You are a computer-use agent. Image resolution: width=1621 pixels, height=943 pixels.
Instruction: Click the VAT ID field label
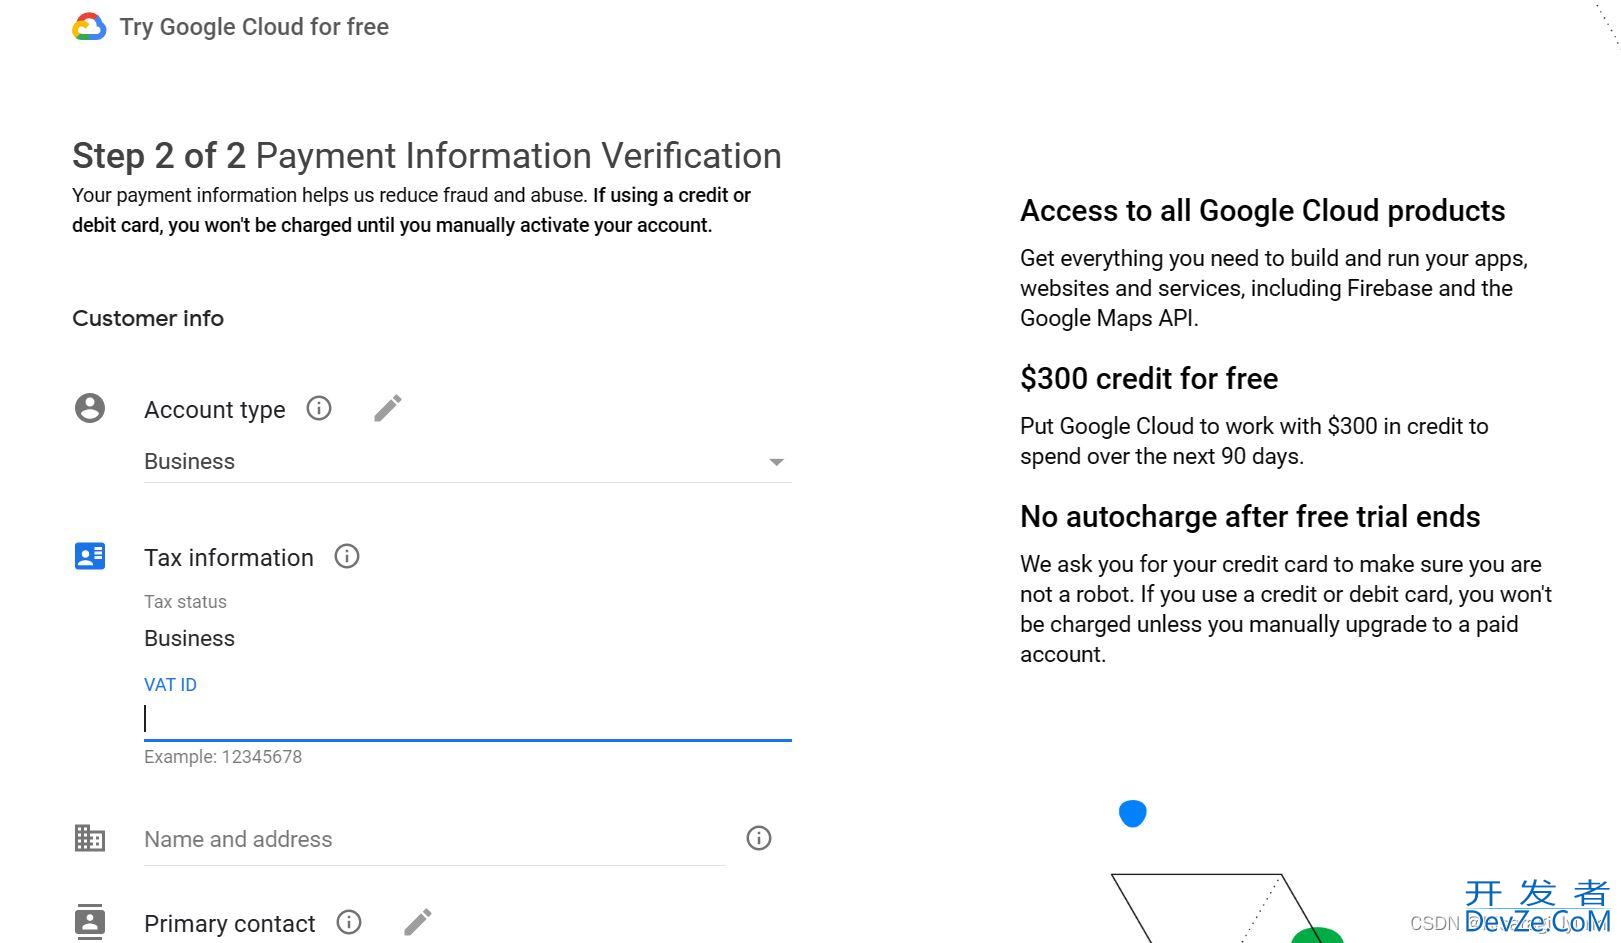point(170,685)
